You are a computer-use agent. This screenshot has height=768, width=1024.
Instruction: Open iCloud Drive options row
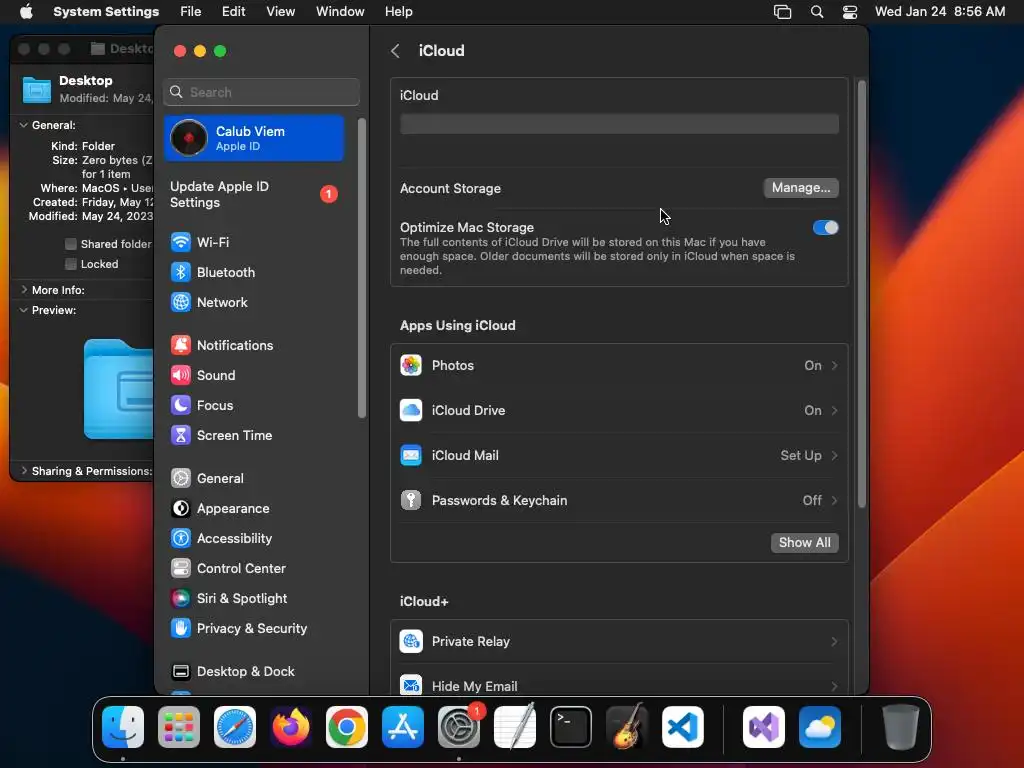point(619,411)
